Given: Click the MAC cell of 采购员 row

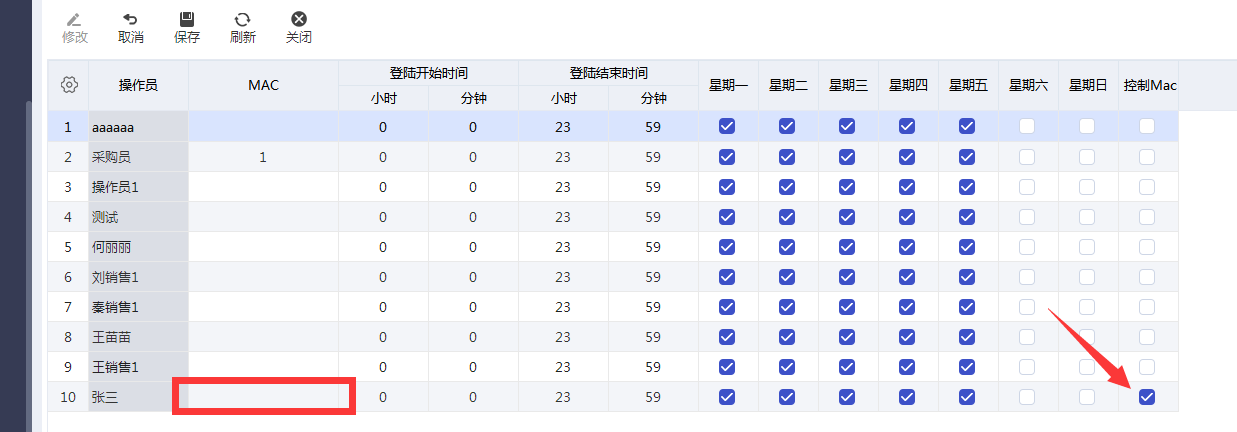Looking at the screenshot, I should point(263,157).
